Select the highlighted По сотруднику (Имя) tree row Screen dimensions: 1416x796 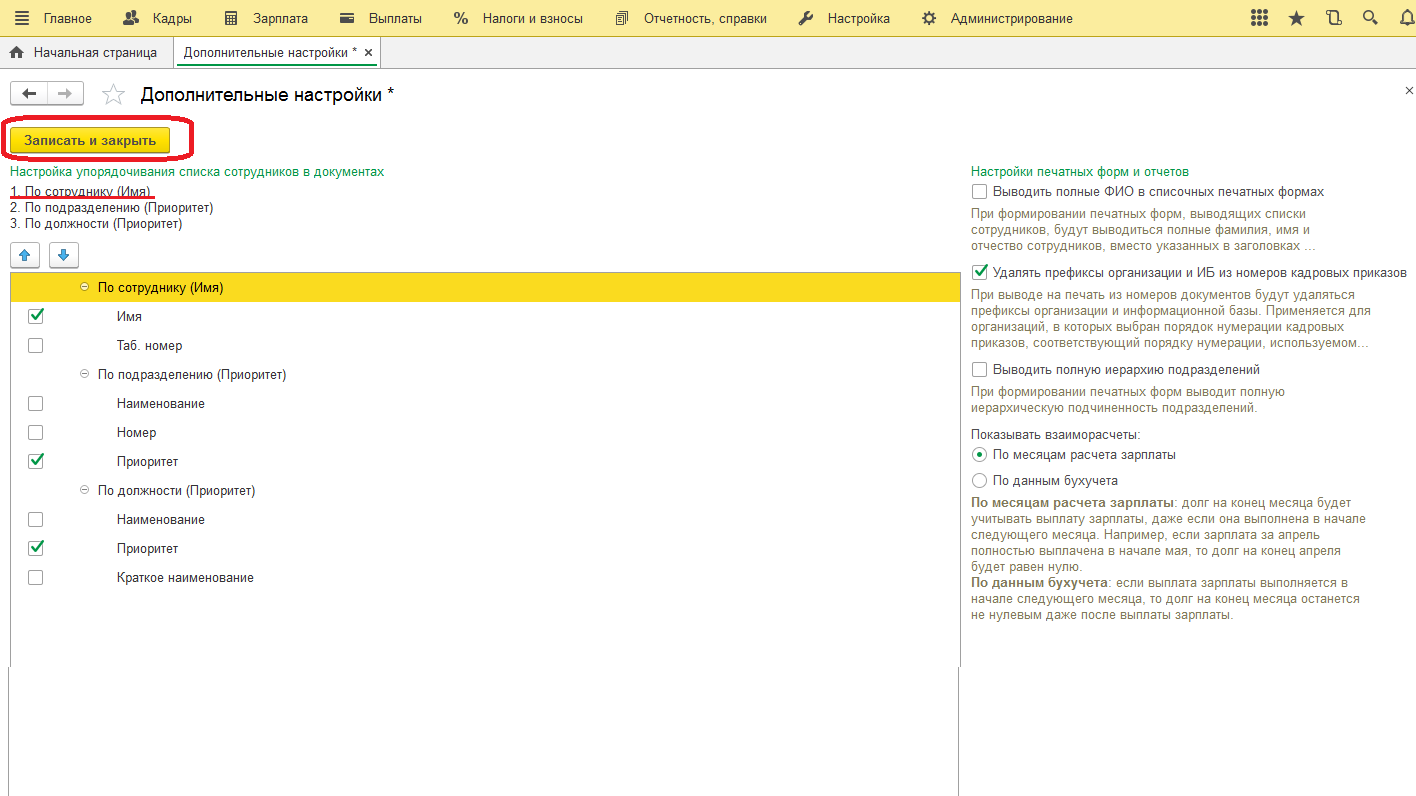(485, 287)
